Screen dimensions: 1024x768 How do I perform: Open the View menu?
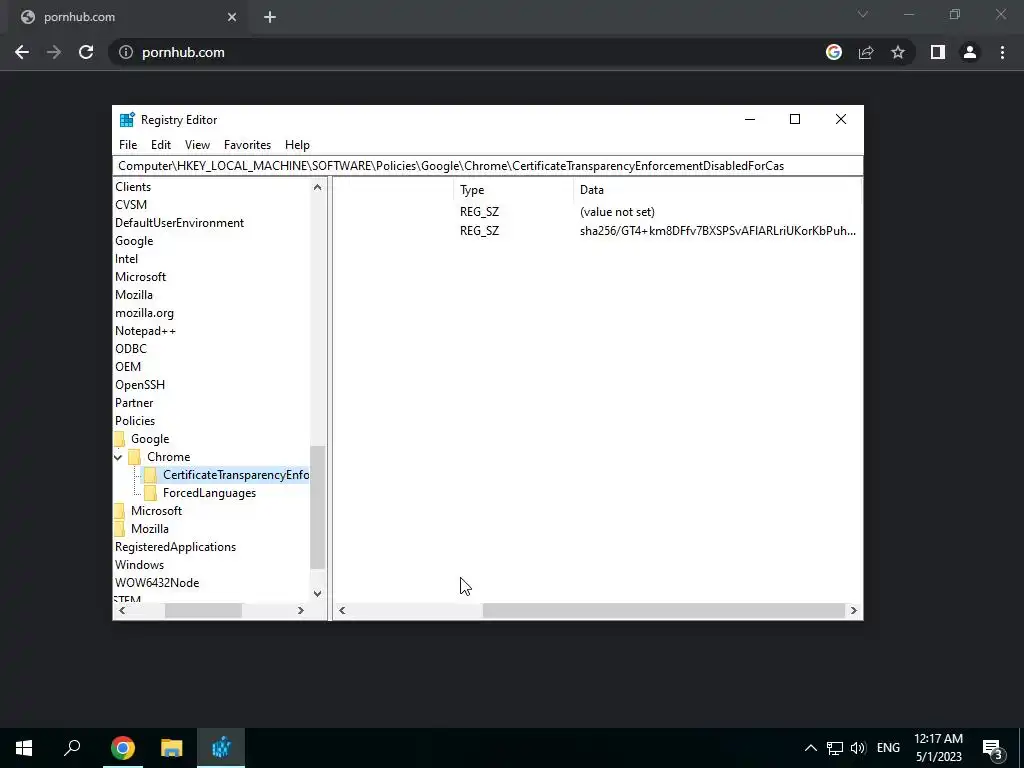(x=197, y=145)
